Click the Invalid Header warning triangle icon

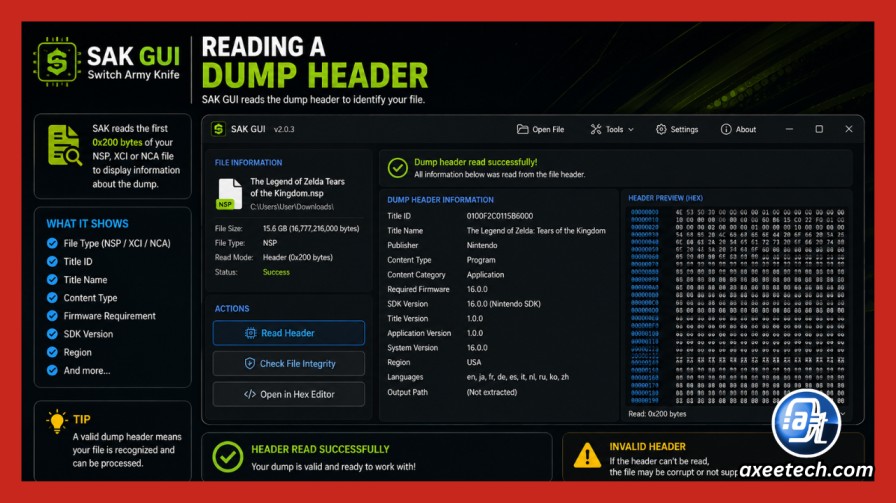coord(587,456)
